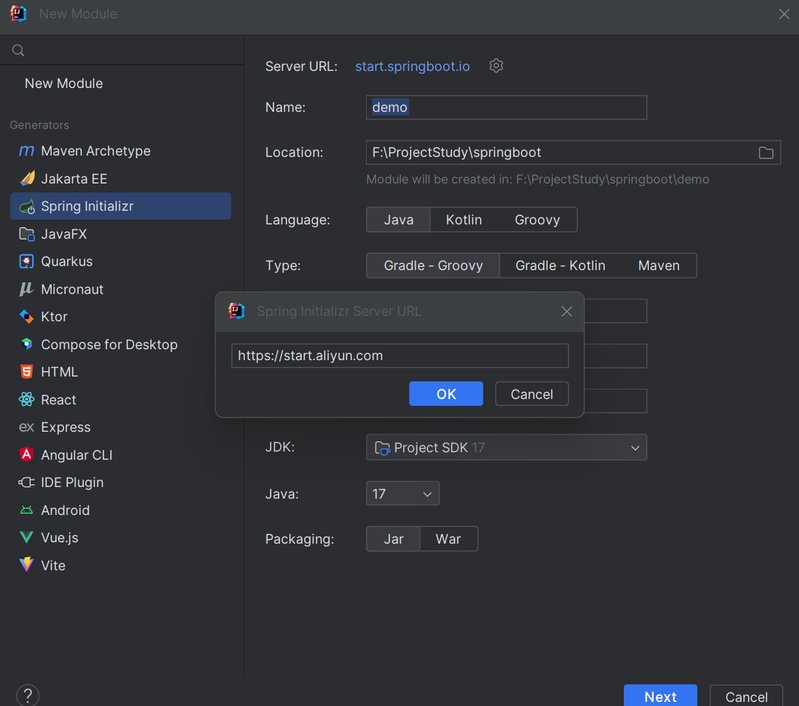
Task: Browse for location with folder icon
Action: pyautogui.click(x=766, y=152)
